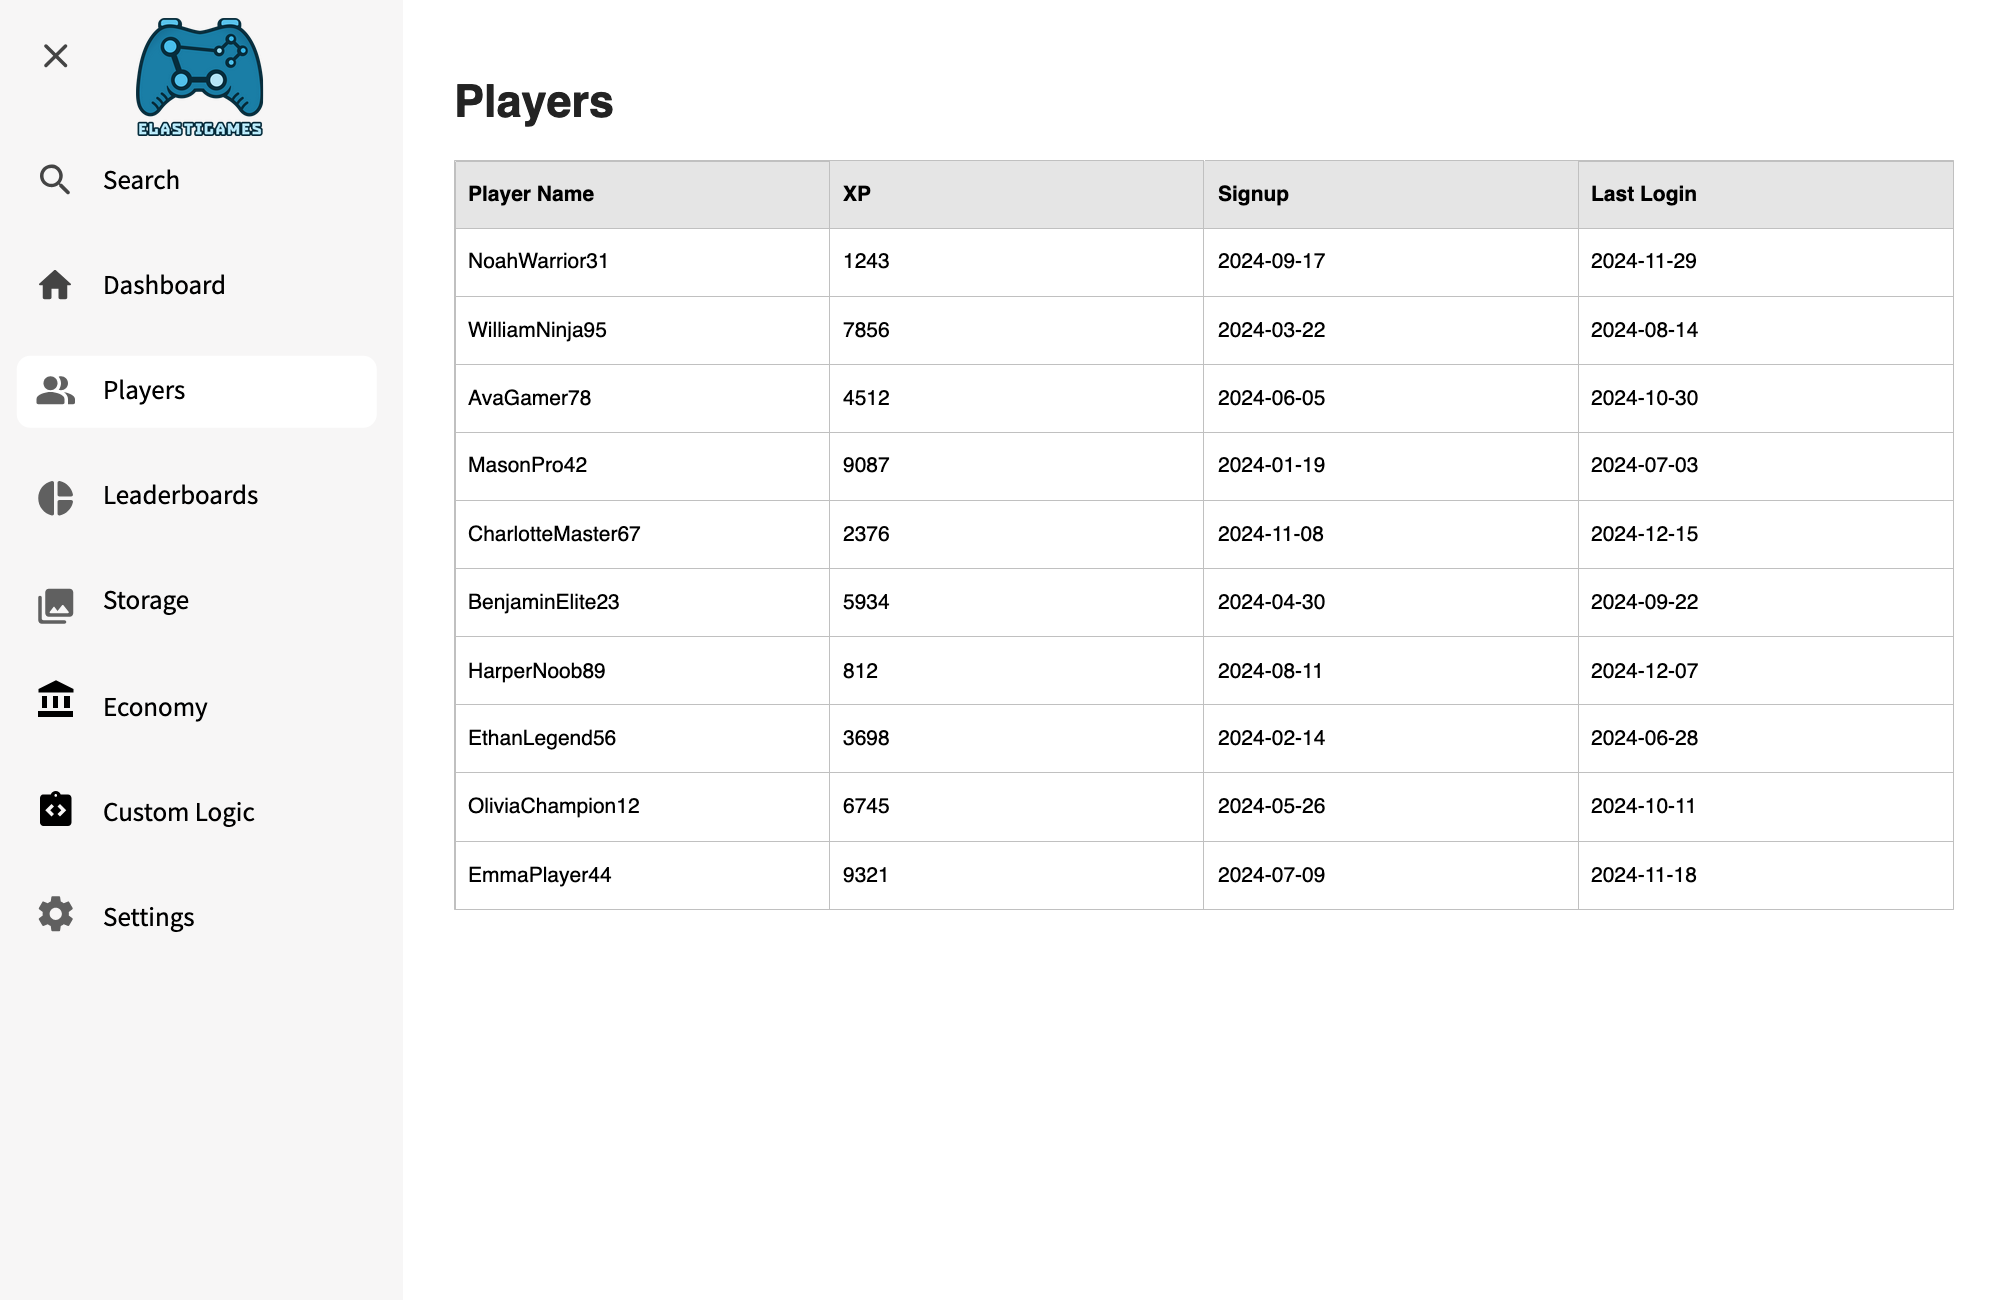Click the Elasticgames controller logo
The height and width of the screenshot is (1300, 2000).
point(200,78)
